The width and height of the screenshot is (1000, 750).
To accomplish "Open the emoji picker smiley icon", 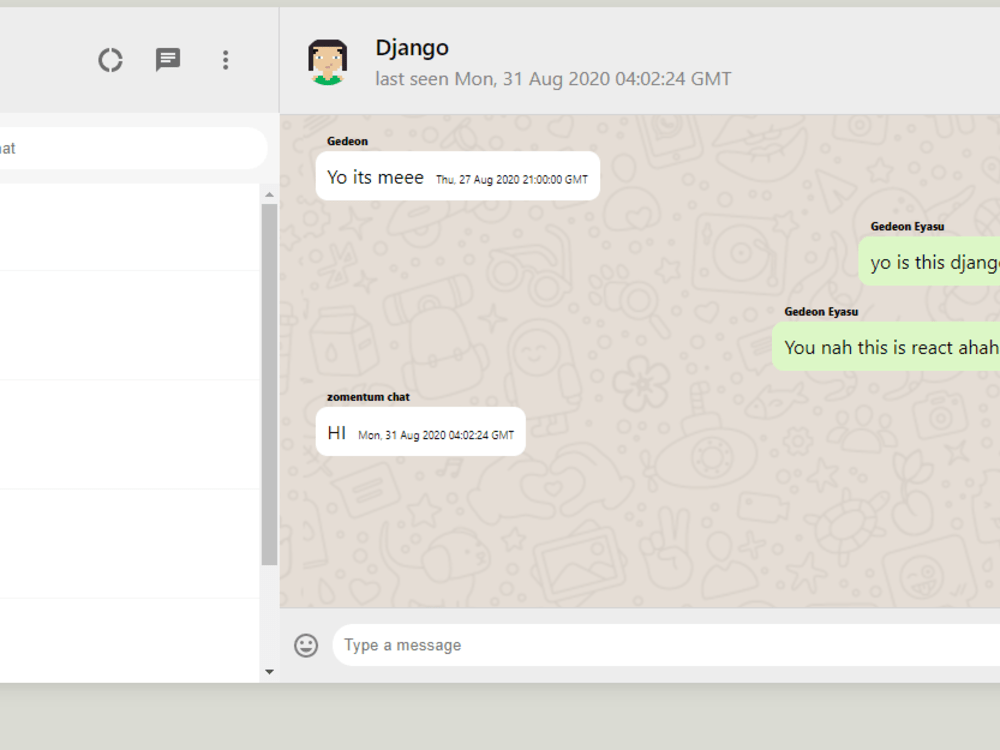I will click(x=306, y=645).
